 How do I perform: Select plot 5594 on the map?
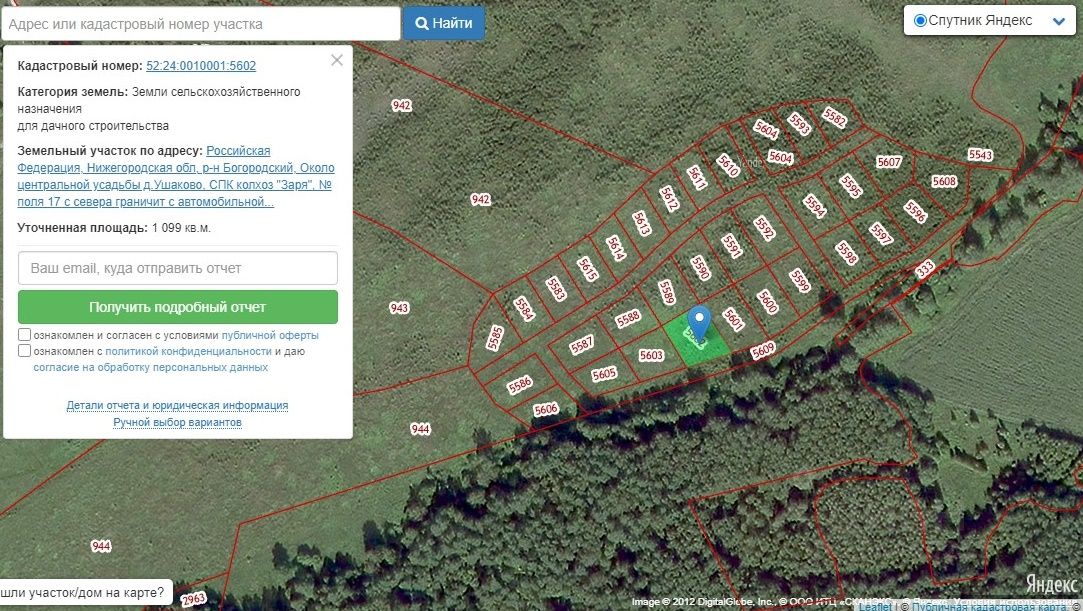[814, 206]
